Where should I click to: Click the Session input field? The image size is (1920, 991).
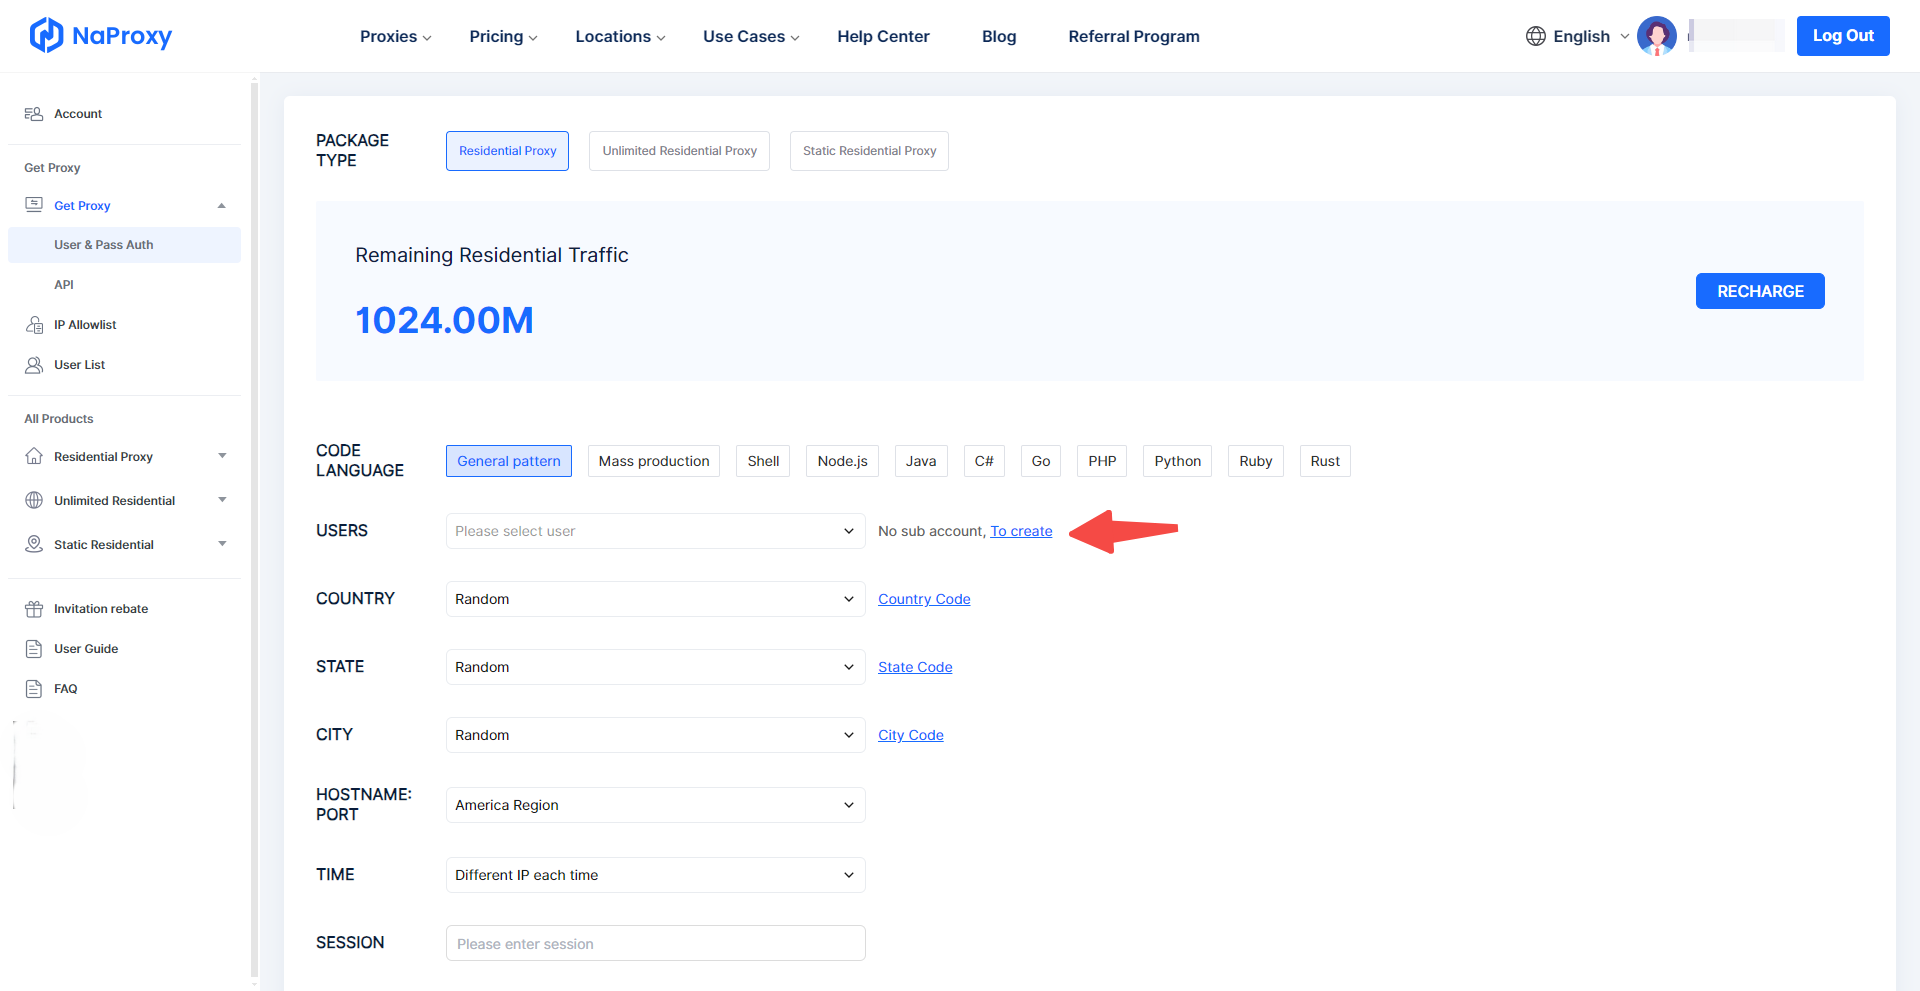tap(655, 943)
